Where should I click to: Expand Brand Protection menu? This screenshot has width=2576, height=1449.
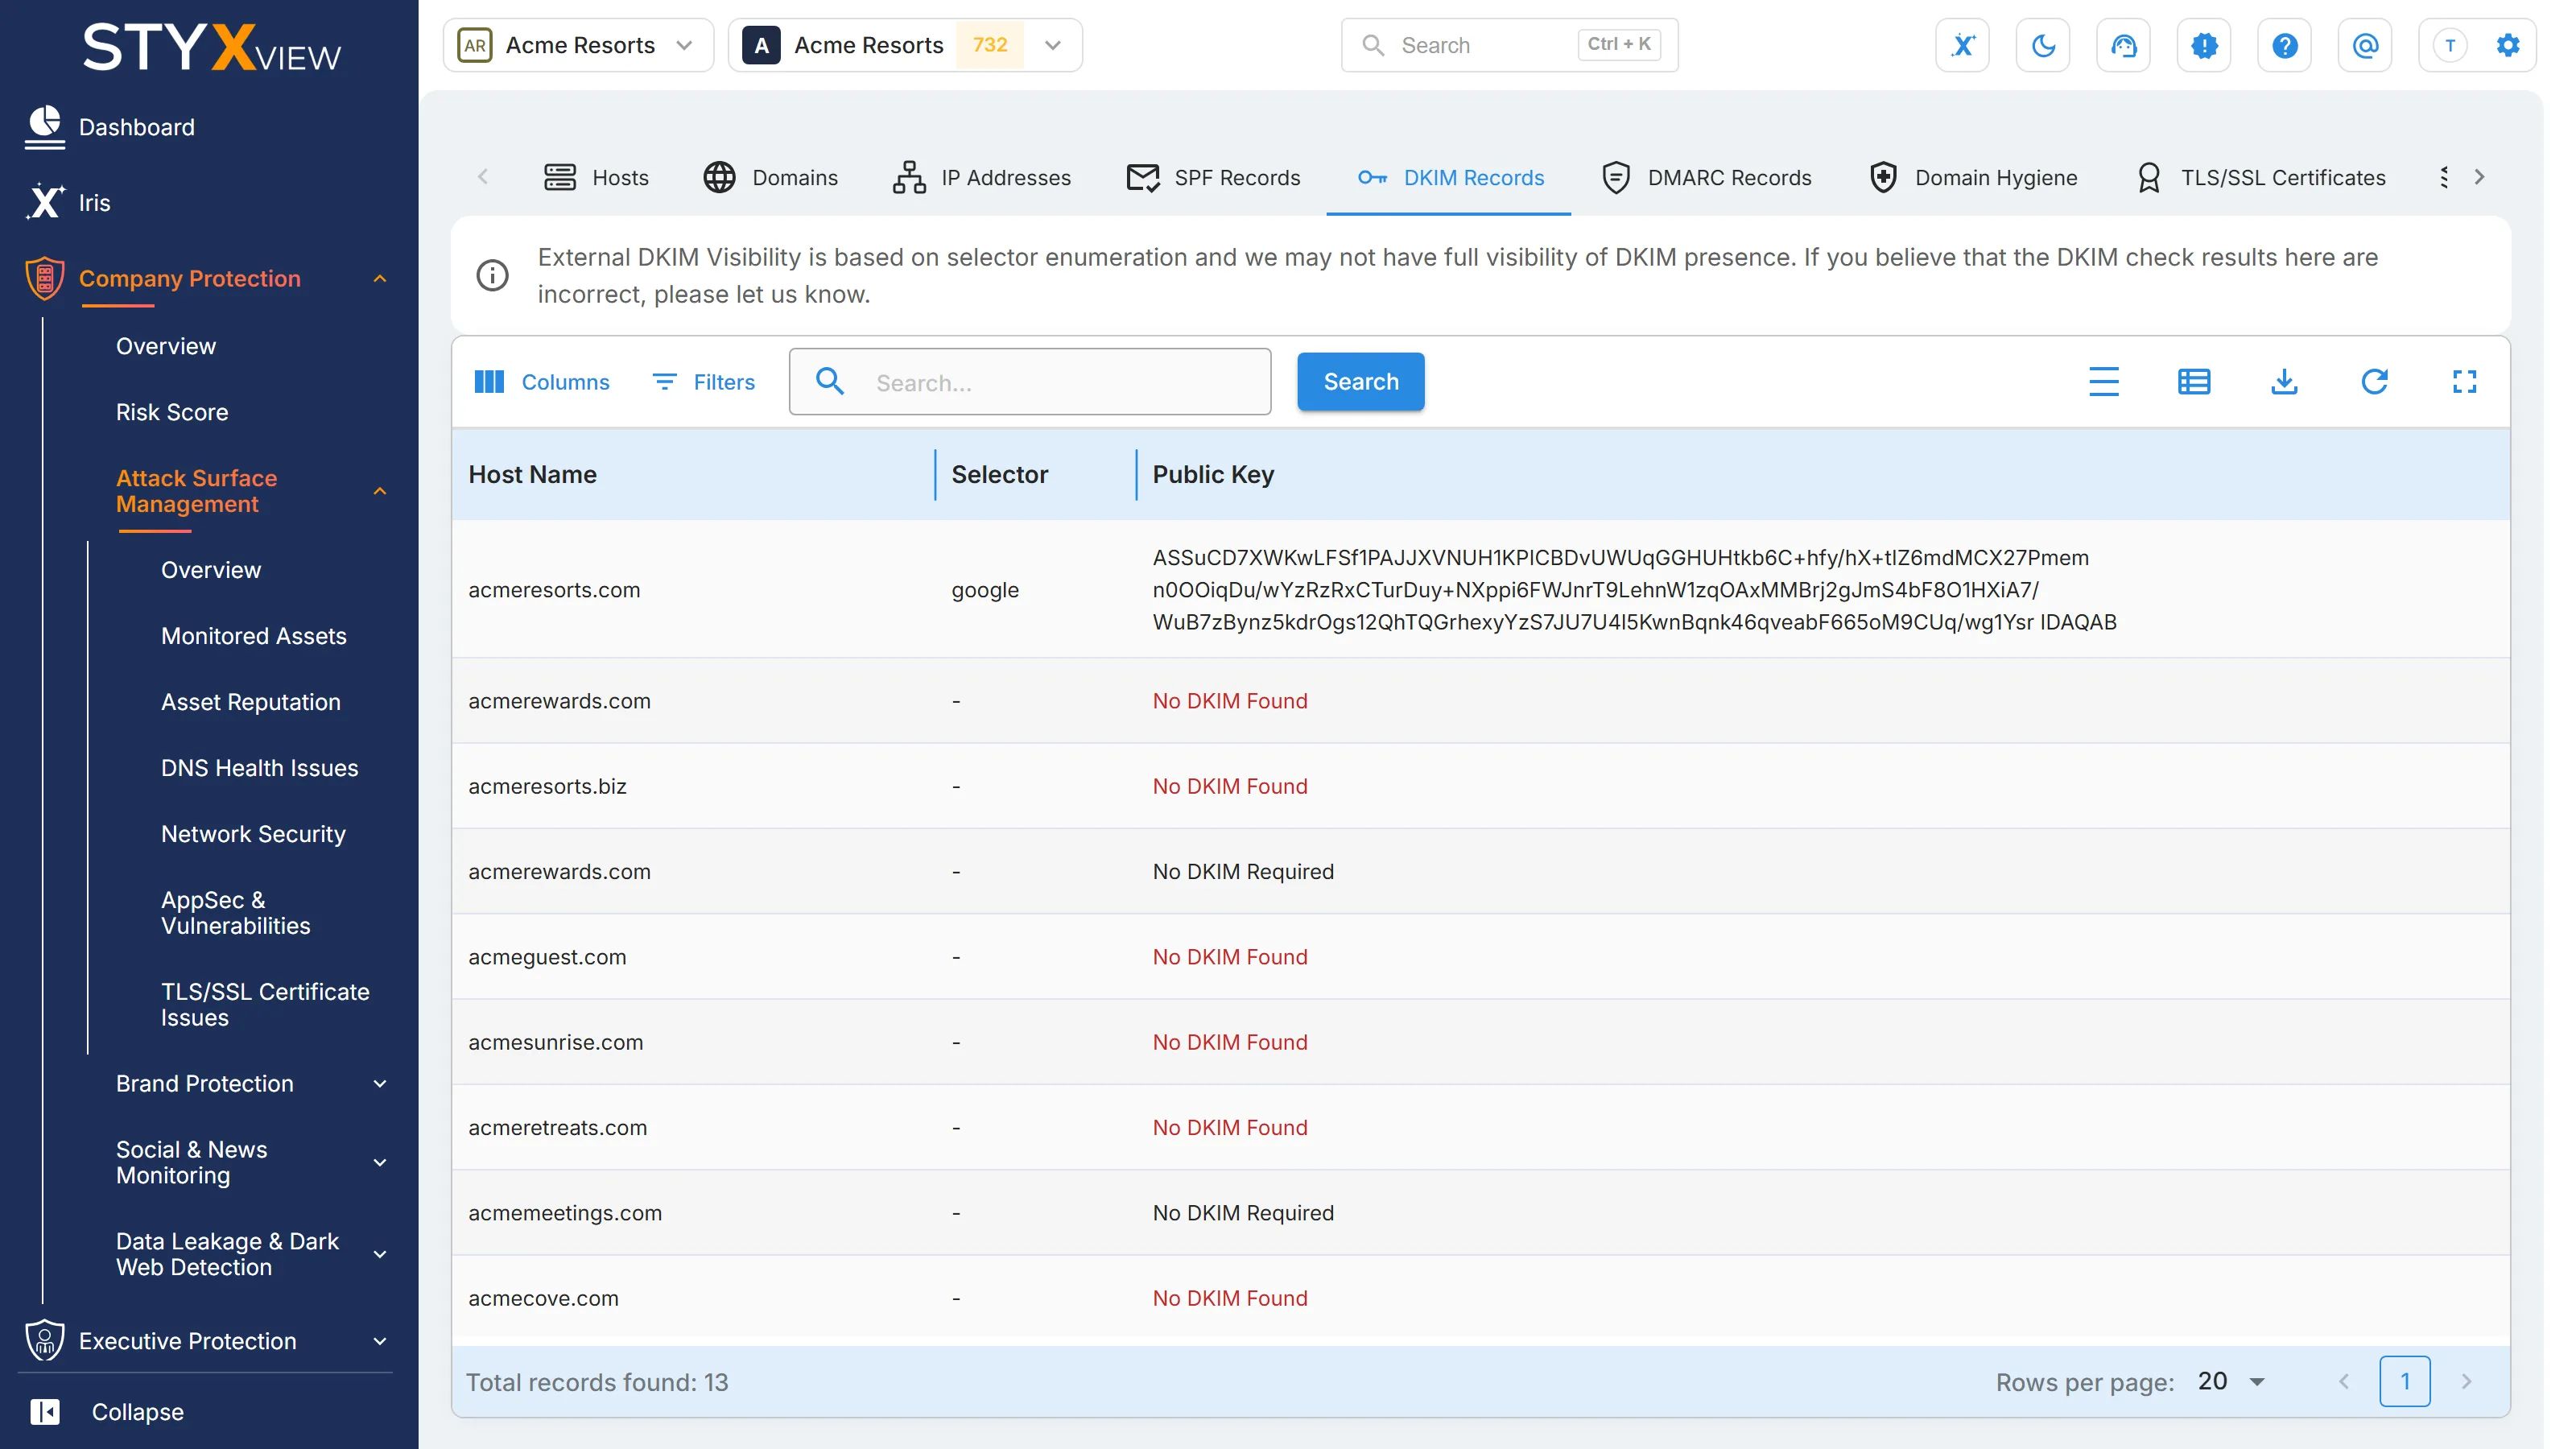(380, 1084)
